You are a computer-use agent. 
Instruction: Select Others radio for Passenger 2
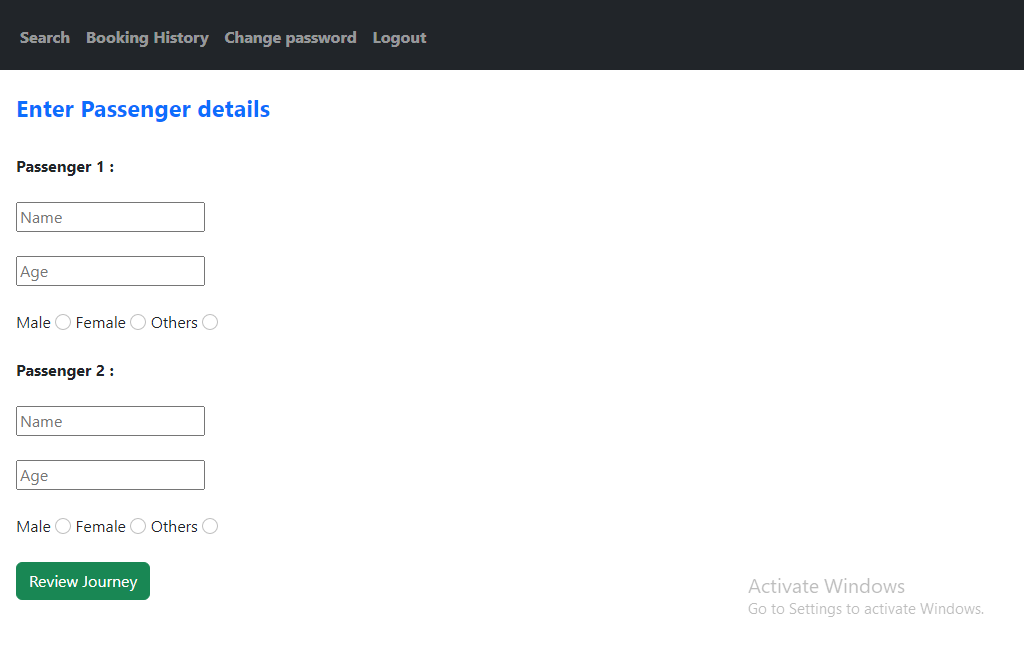pyautogui.click(x=210, y=526)
